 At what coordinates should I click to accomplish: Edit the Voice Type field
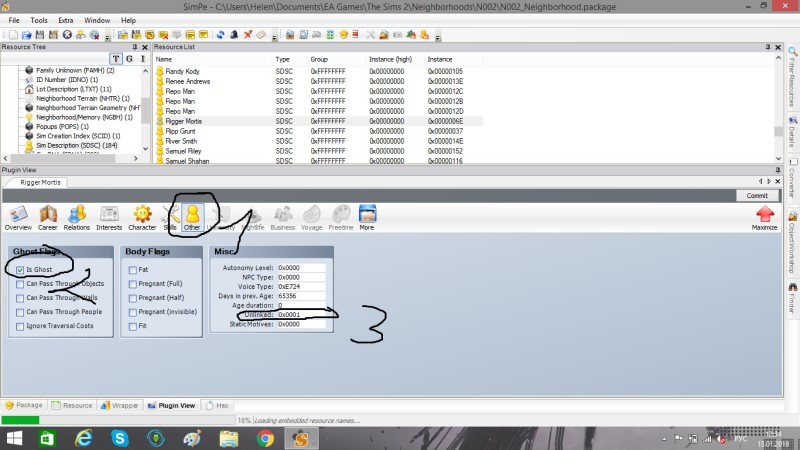pos(301,287)
